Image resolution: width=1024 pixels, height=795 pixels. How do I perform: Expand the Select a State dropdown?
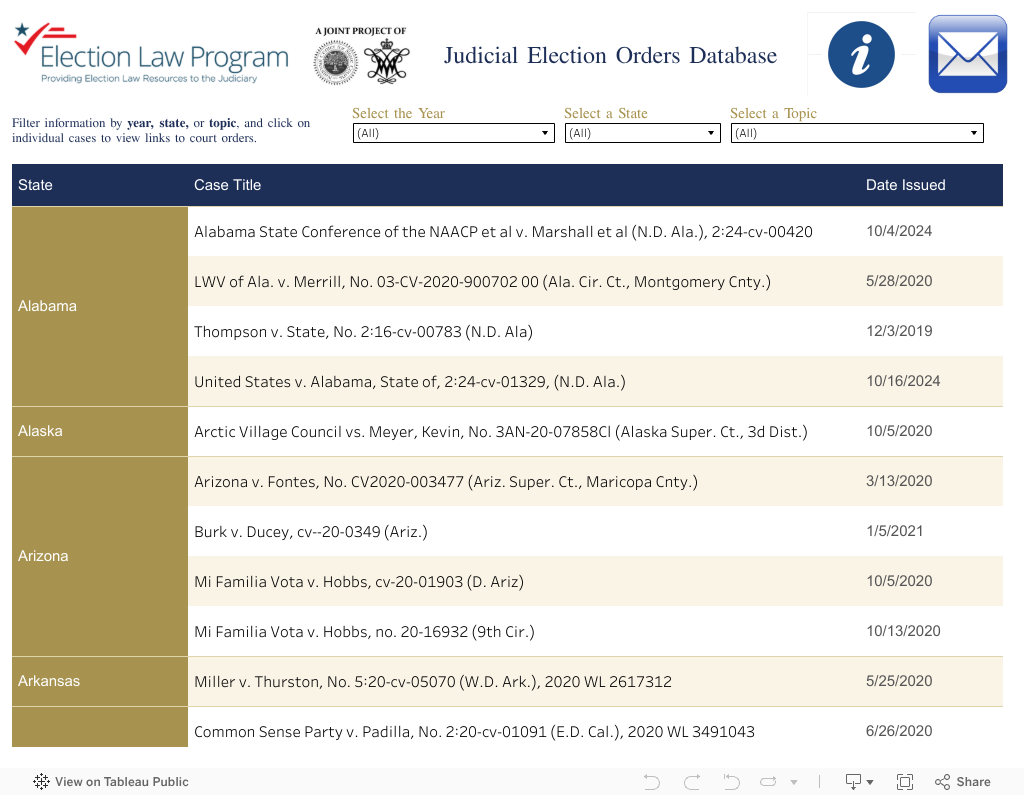coord(642,133)
